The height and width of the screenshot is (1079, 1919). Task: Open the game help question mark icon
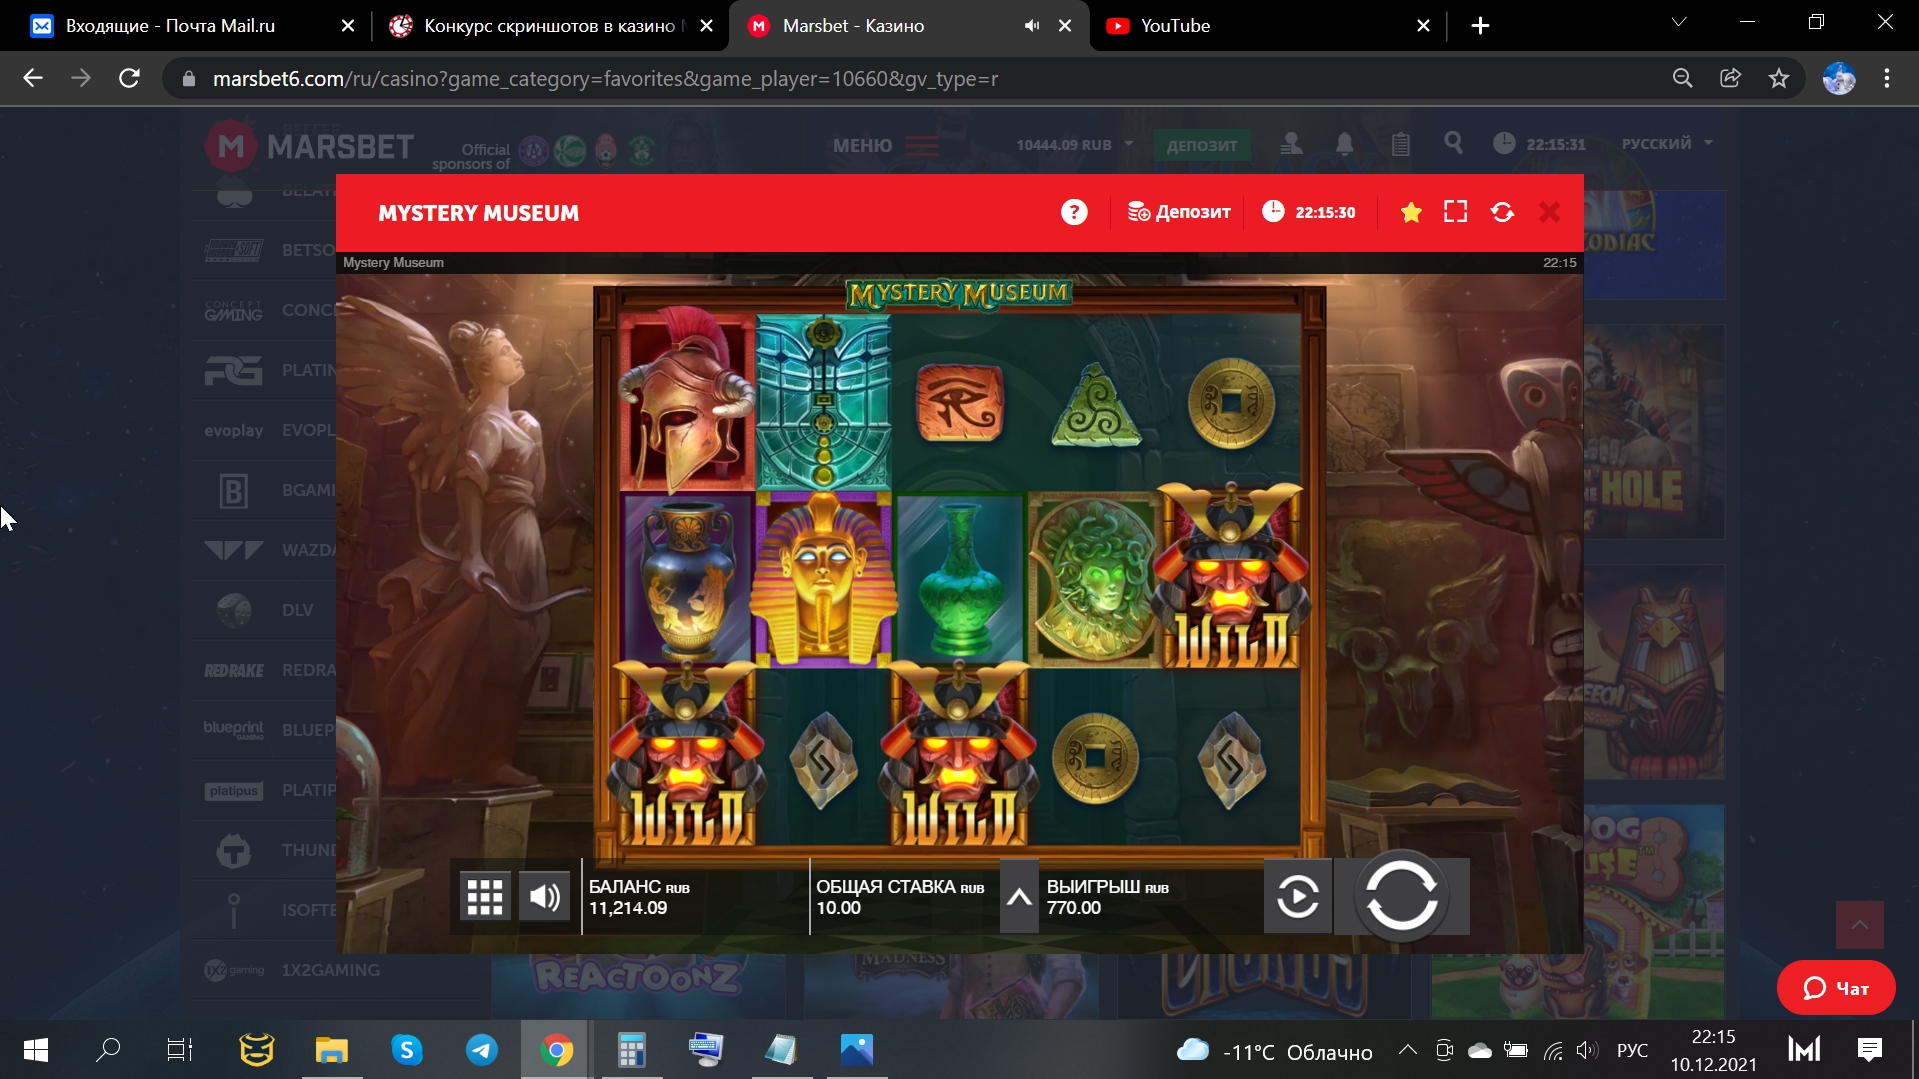click(1074, 212)
